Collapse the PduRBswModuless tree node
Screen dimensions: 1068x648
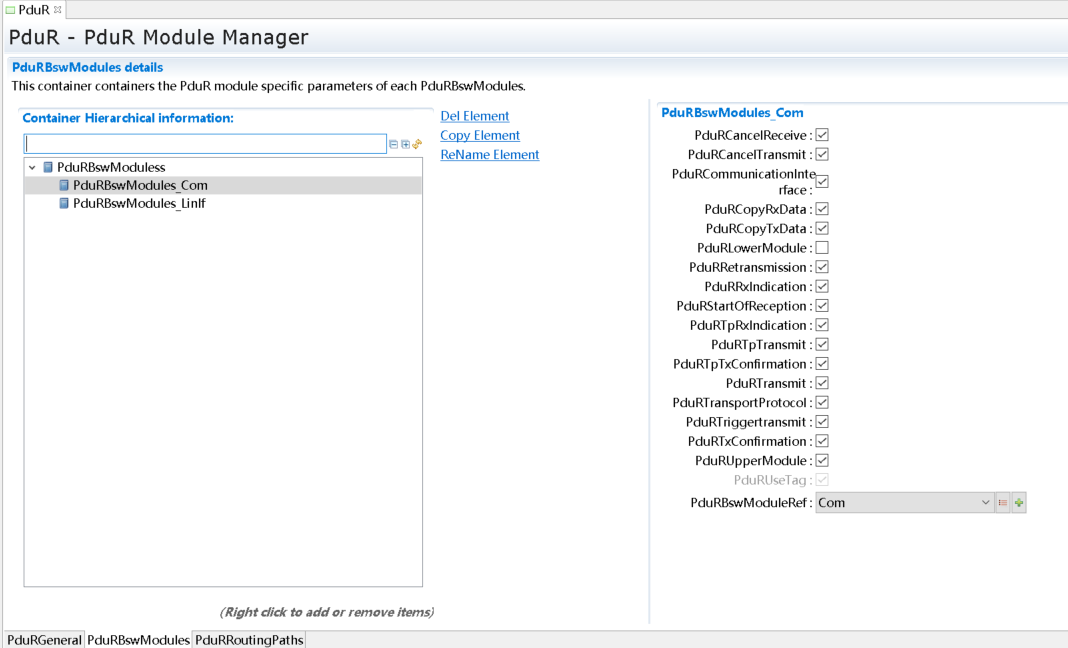(33, 168)
